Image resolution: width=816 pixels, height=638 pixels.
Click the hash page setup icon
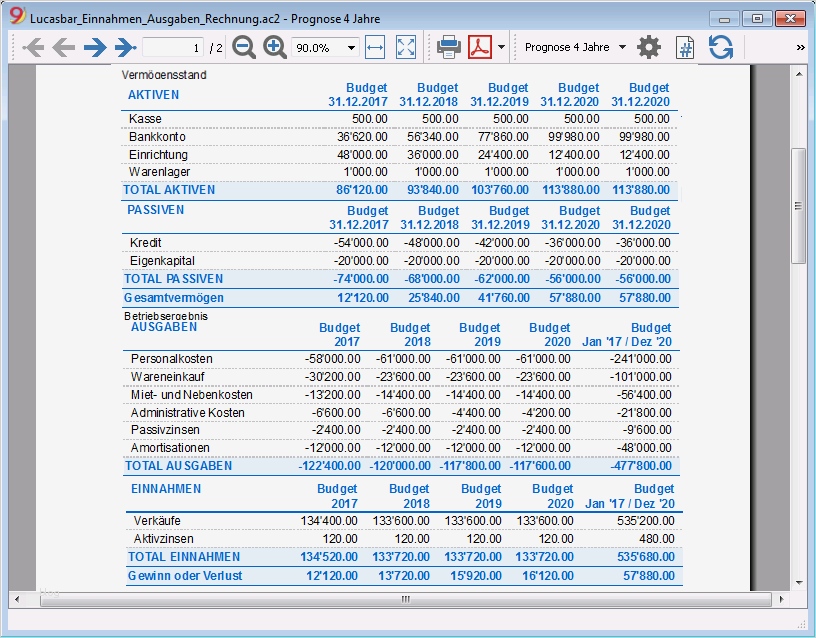685,47
